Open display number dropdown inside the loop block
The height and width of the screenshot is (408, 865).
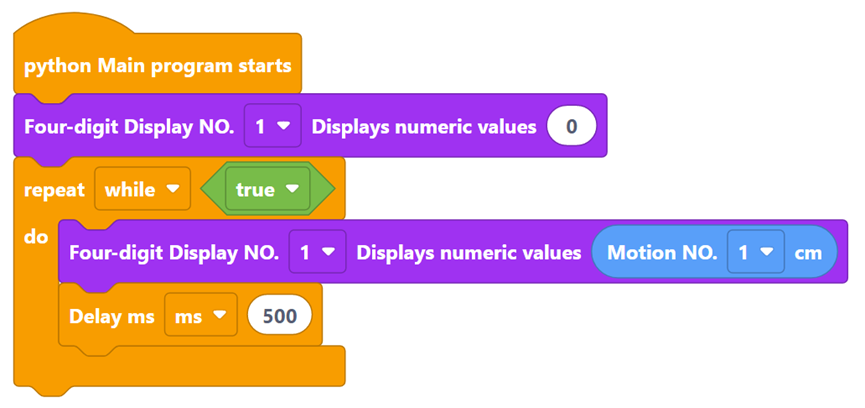pos(317,252)
